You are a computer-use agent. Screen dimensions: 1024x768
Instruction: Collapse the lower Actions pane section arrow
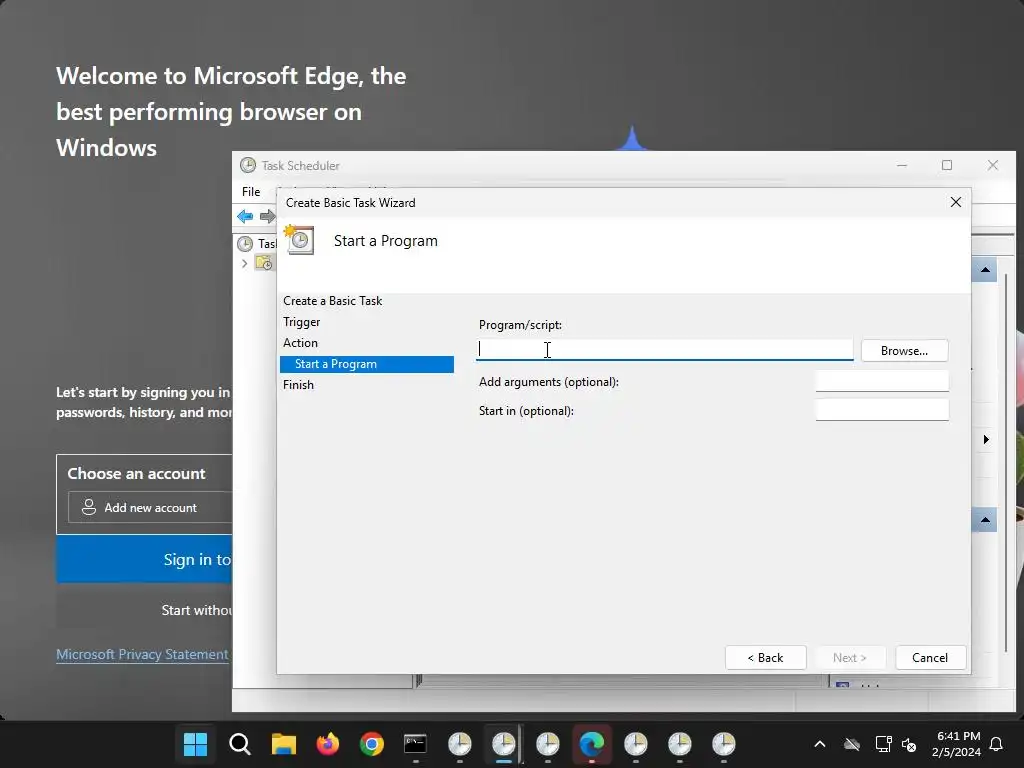point(985,520)
